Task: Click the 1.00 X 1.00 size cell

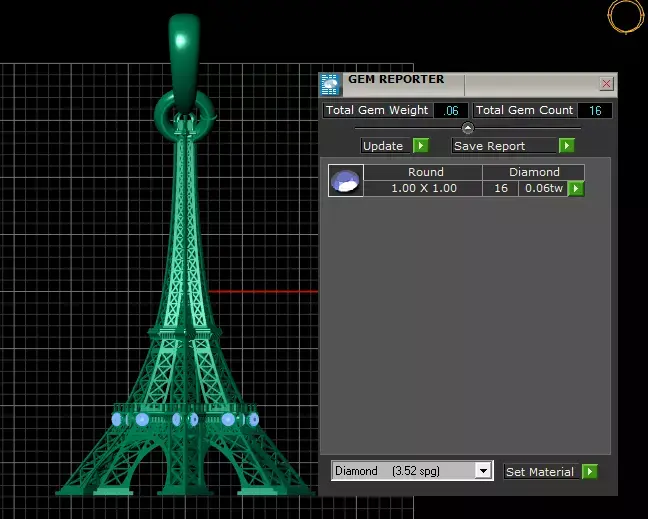Action: click(423, 188)
